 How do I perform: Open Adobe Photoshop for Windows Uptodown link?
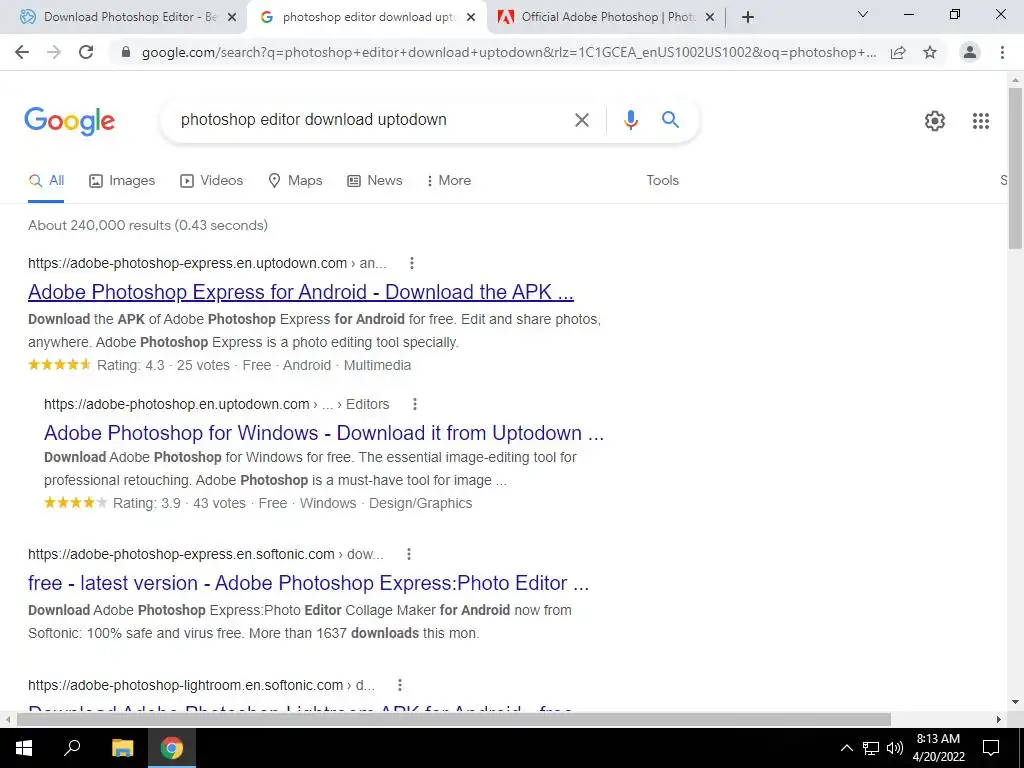coord(324,433)
